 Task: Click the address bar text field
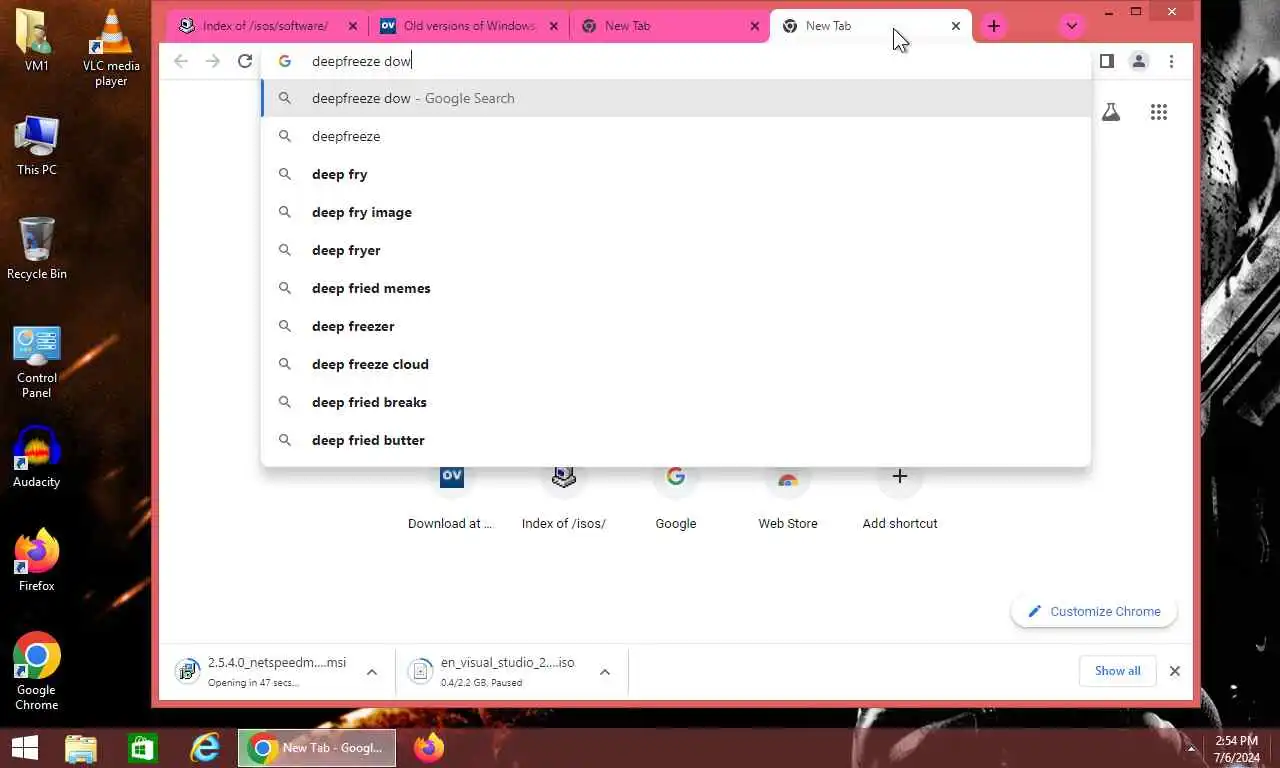click(676, 61)
